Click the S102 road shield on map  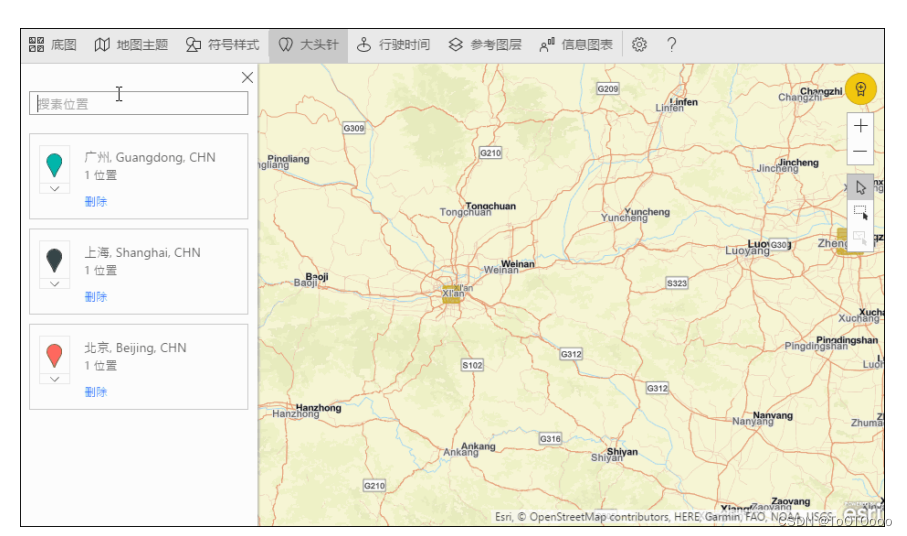pyautogui.click(x=472, y=365)
